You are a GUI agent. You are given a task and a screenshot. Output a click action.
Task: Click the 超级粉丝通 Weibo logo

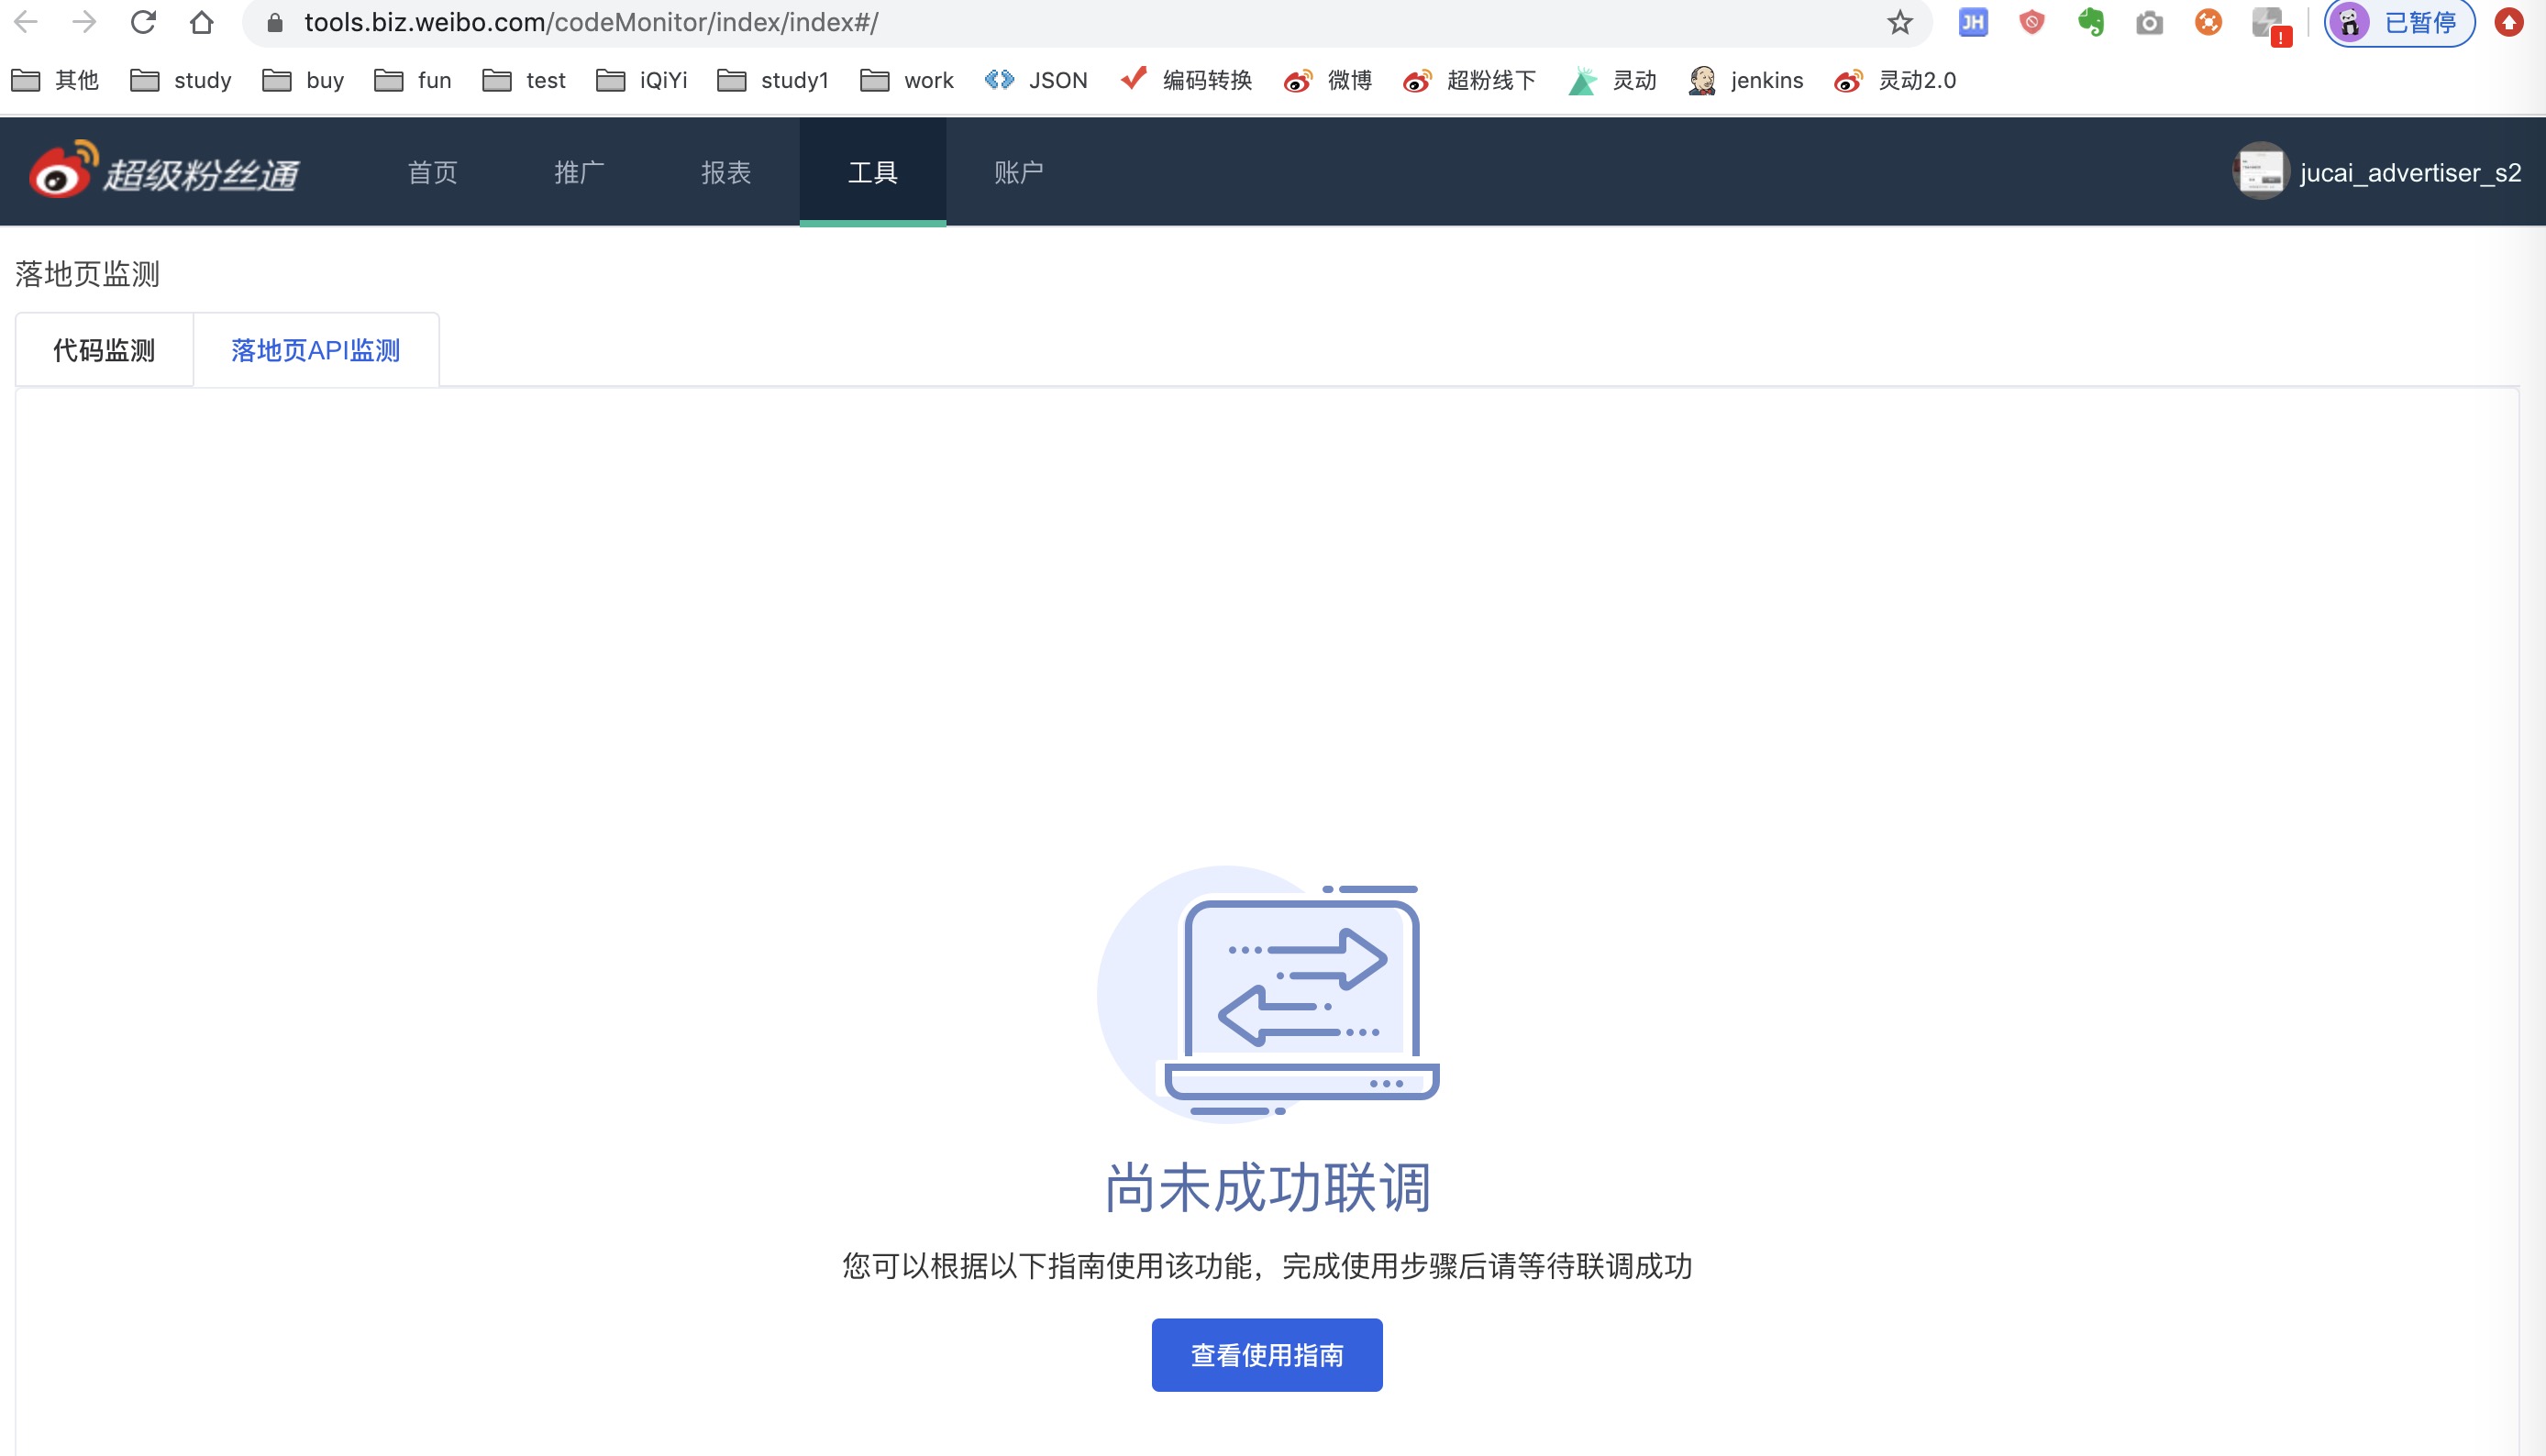point(165,171)
